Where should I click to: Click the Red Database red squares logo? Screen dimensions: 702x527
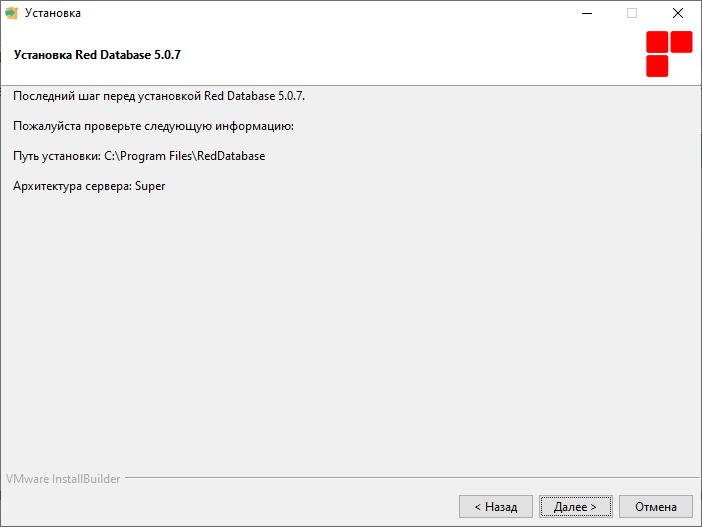[x=669, y=54]
